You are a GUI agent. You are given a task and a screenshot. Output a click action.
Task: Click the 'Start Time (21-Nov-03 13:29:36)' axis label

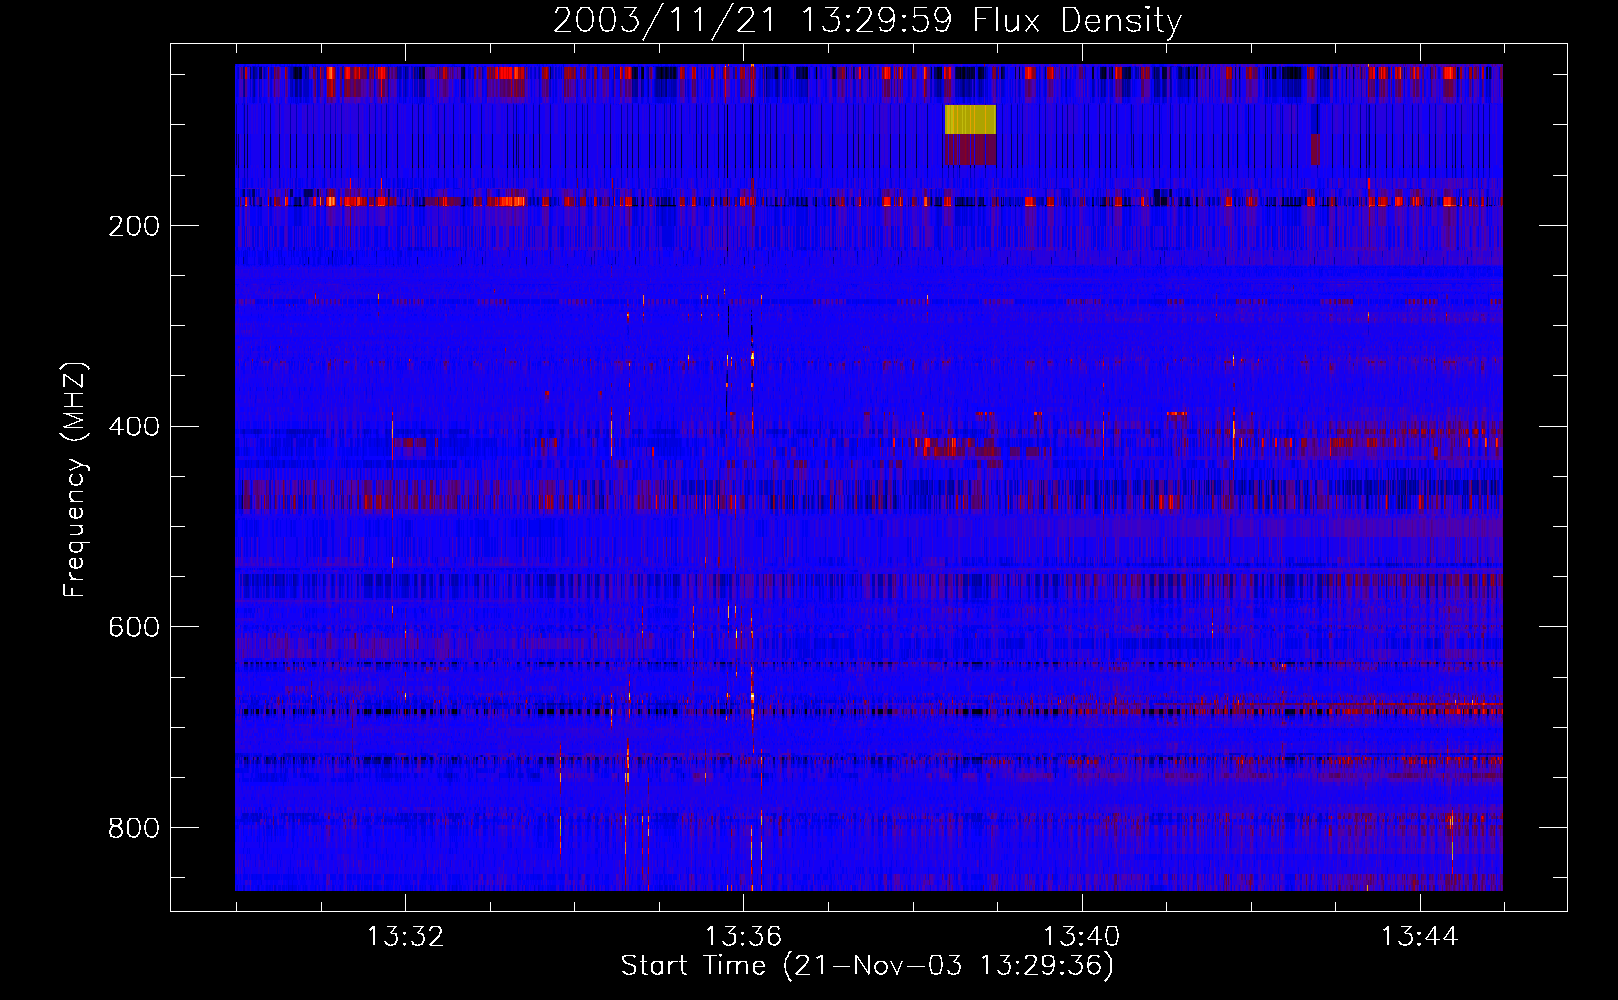[867, 965]
